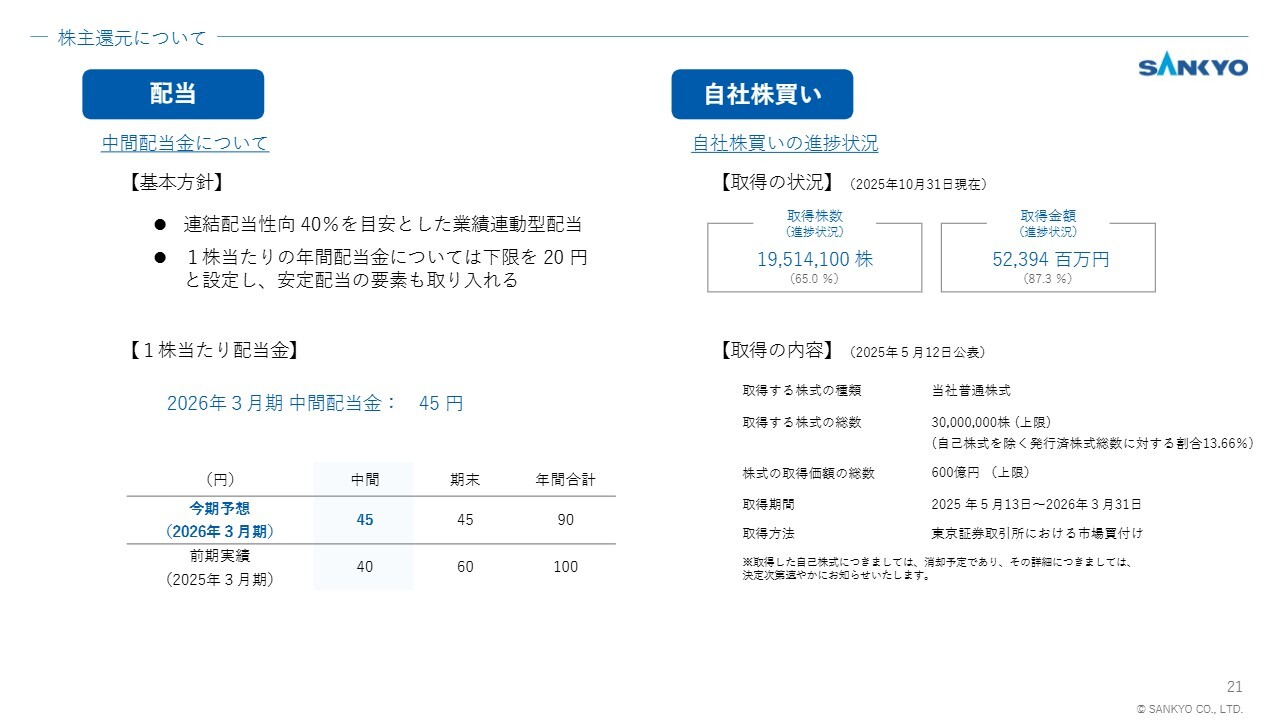Click the © SANKYO CO., LTD. footer
The height and width of the screenshot is (720, 1280).
point(1190,708)
